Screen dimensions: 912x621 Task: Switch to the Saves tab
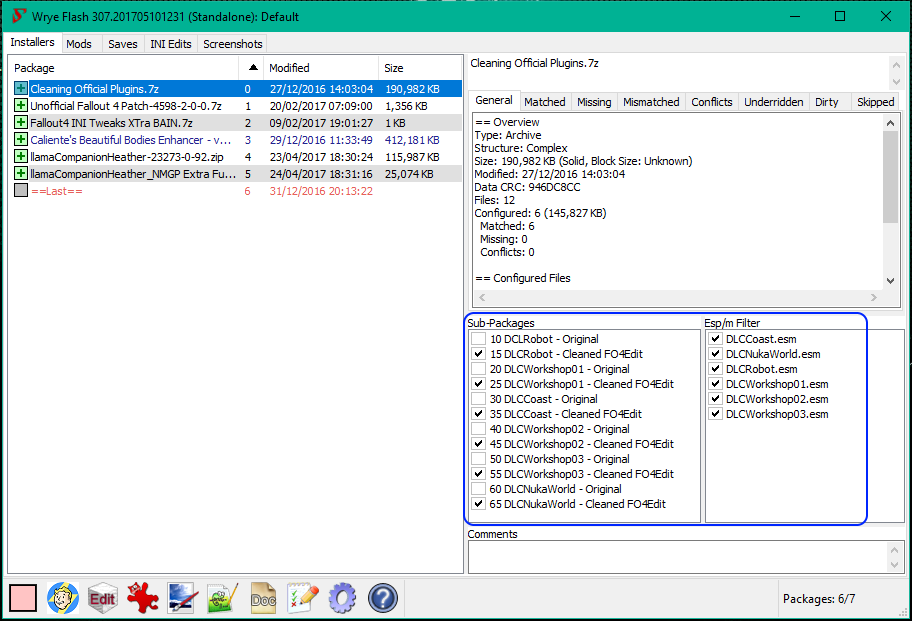123,44
